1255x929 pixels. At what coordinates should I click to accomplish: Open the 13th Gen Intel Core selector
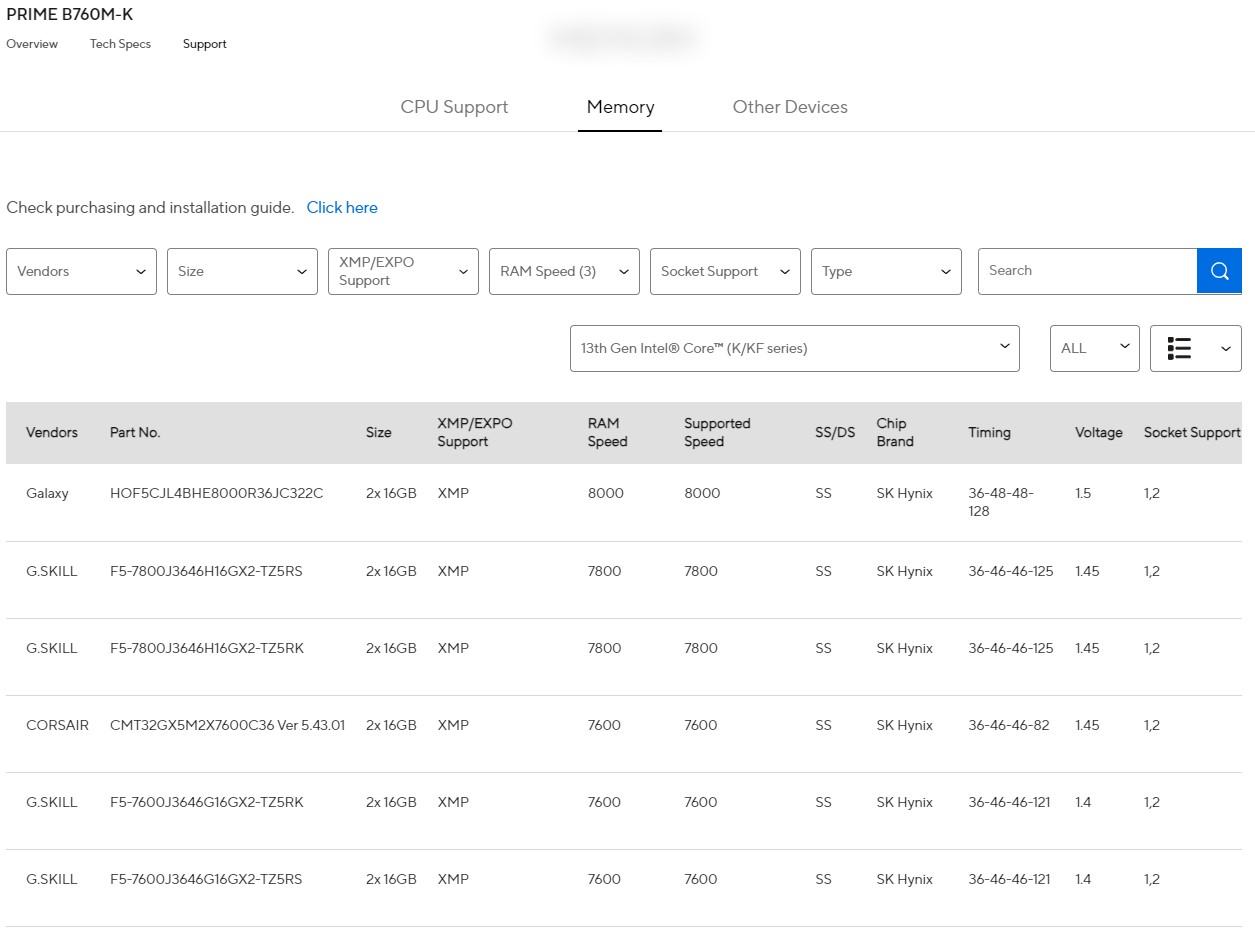[x=794, y=348]
